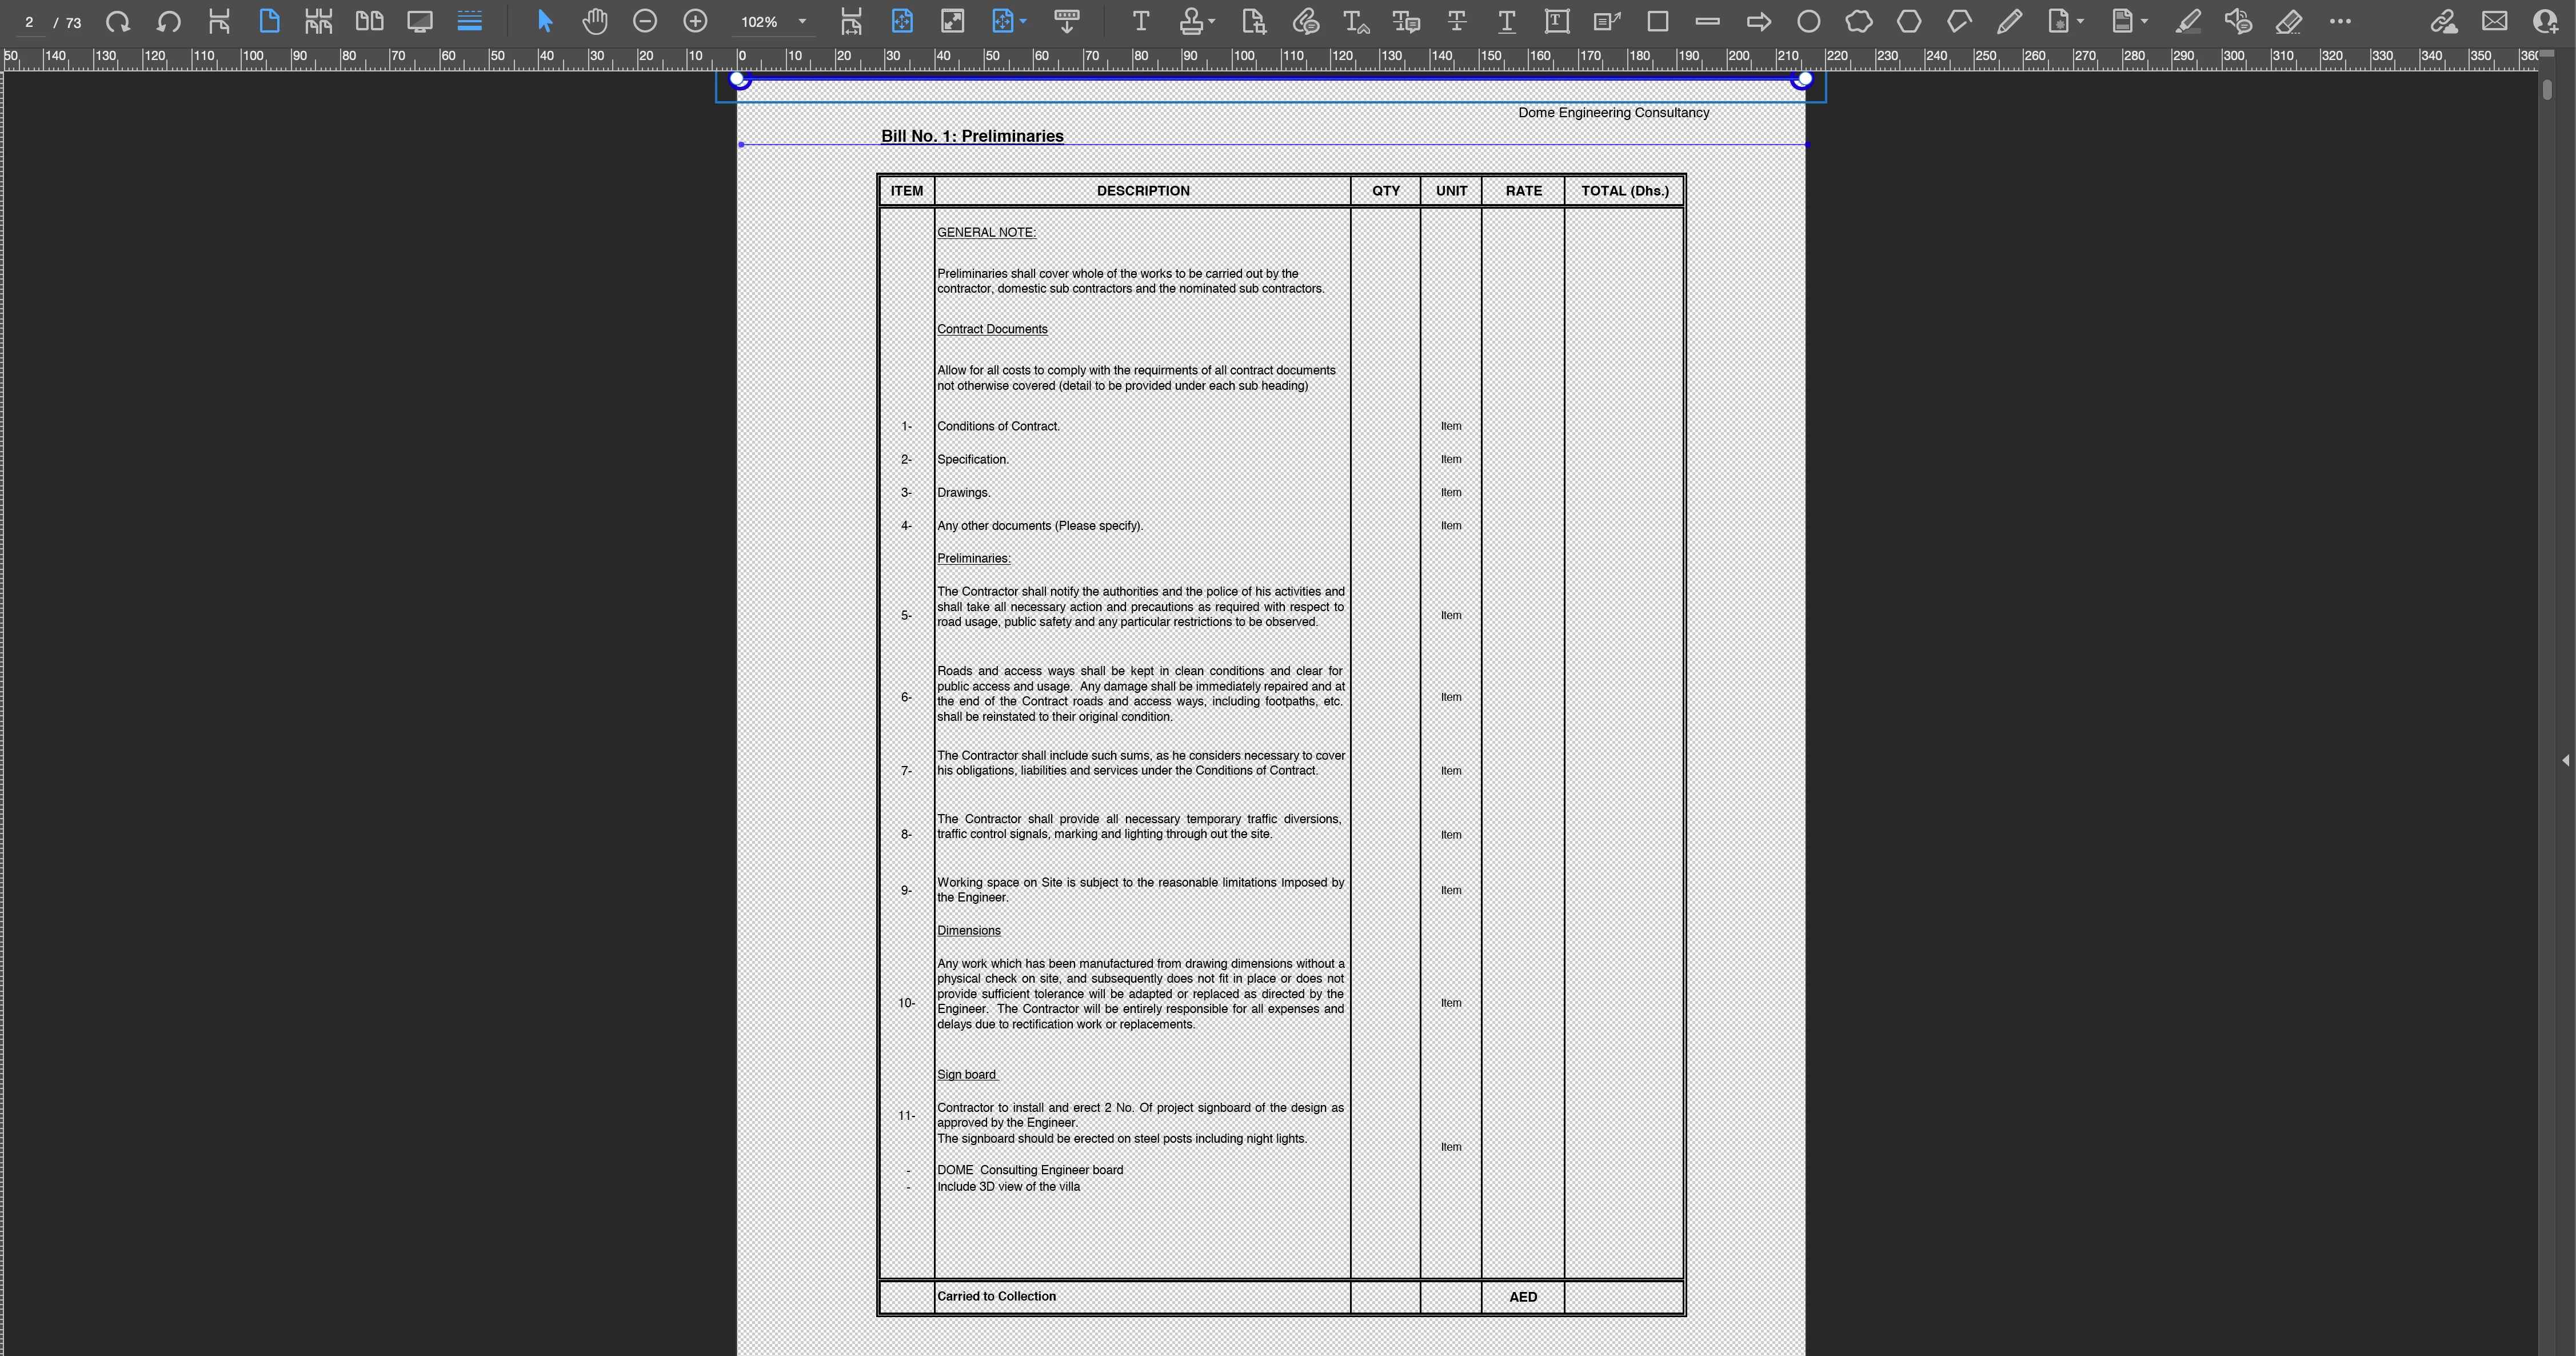Expand the Stamp tool dropdown arrow
Image resolution: width=2576 pixels, height=1356 pixels.
click(1212, 21)
